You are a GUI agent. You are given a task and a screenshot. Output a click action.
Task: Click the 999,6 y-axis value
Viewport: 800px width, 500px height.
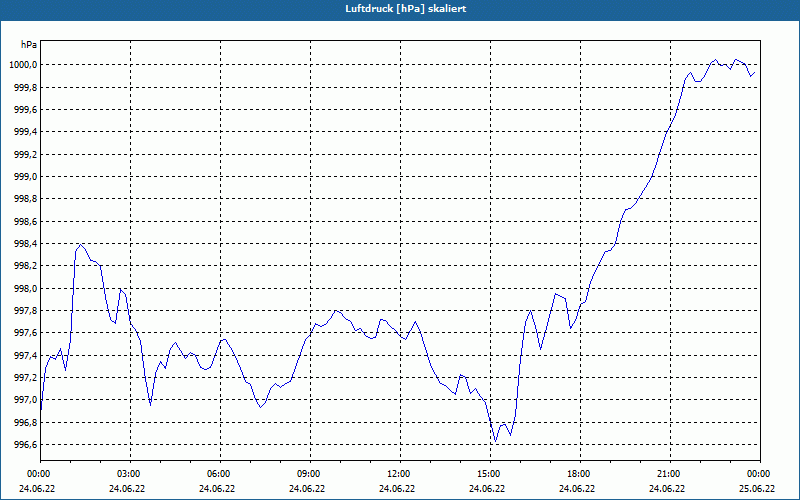(26, 110)
